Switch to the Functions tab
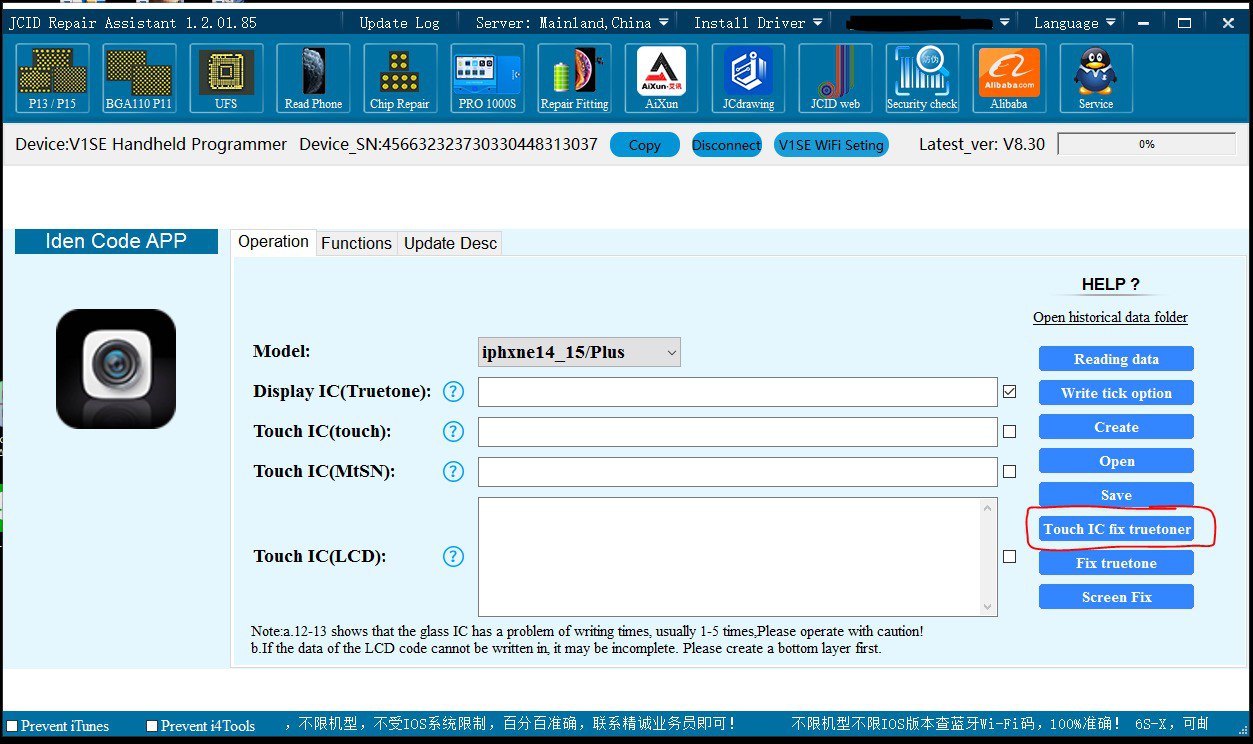The image size is (1253, 744). pyautogui.click(x=356, y=243)
